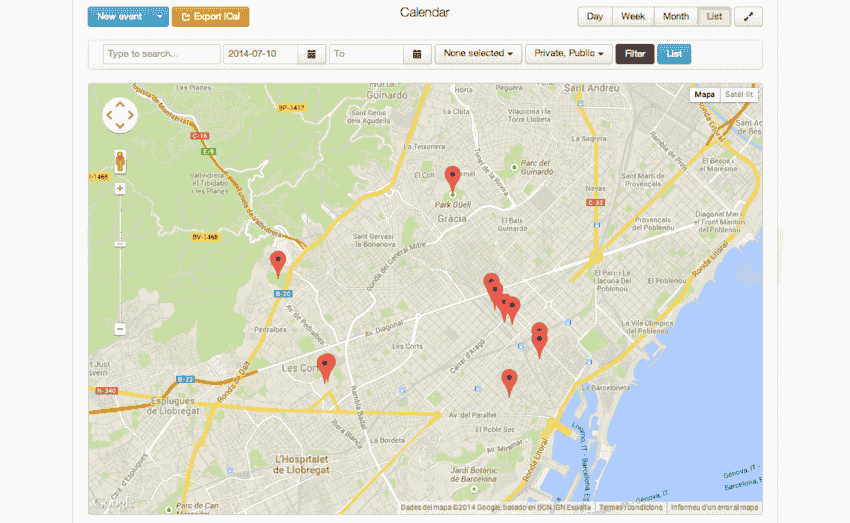This screenshot has width=850, height=523.
Task: Select the Park Güell map marker
Action: 452,179
